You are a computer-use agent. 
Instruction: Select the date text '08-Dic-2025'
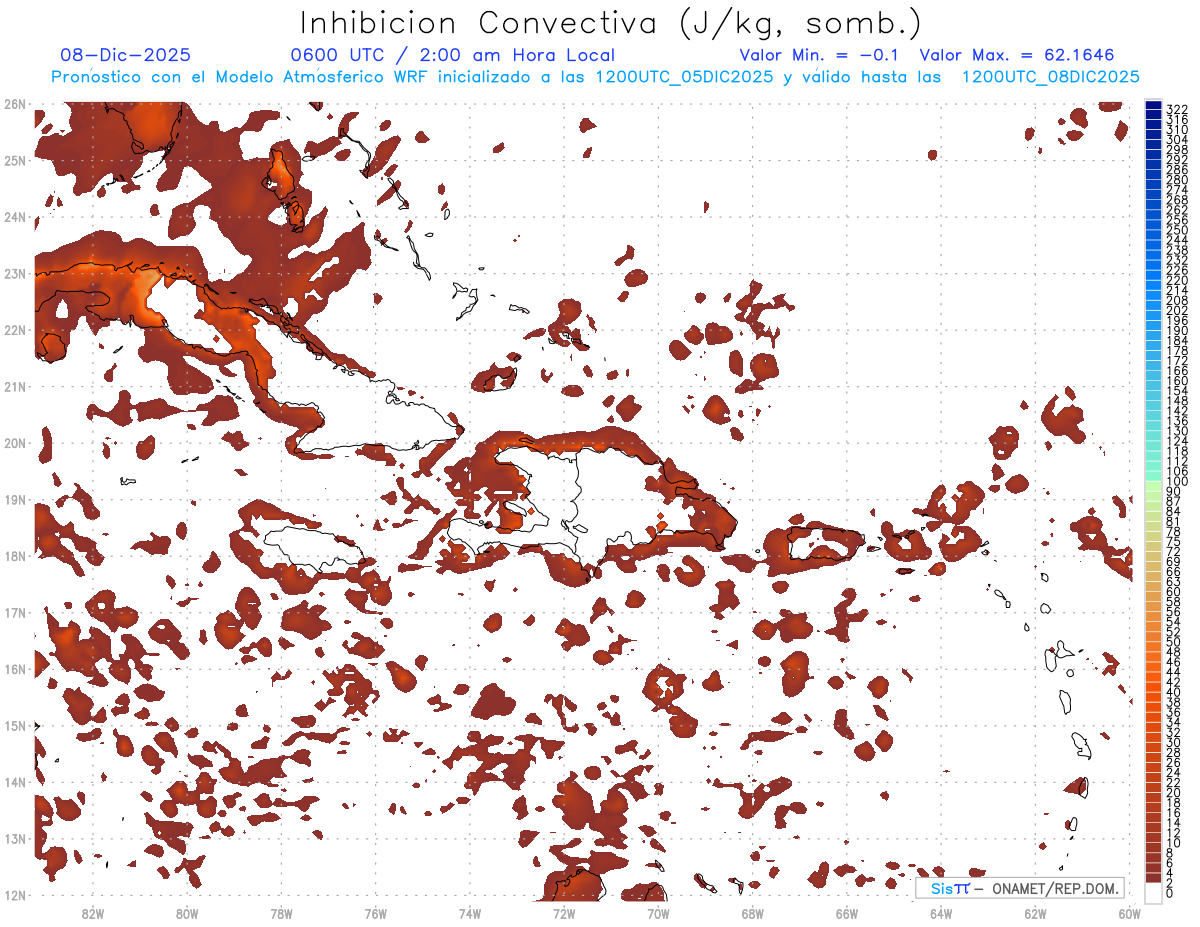(x=125, y=55)
